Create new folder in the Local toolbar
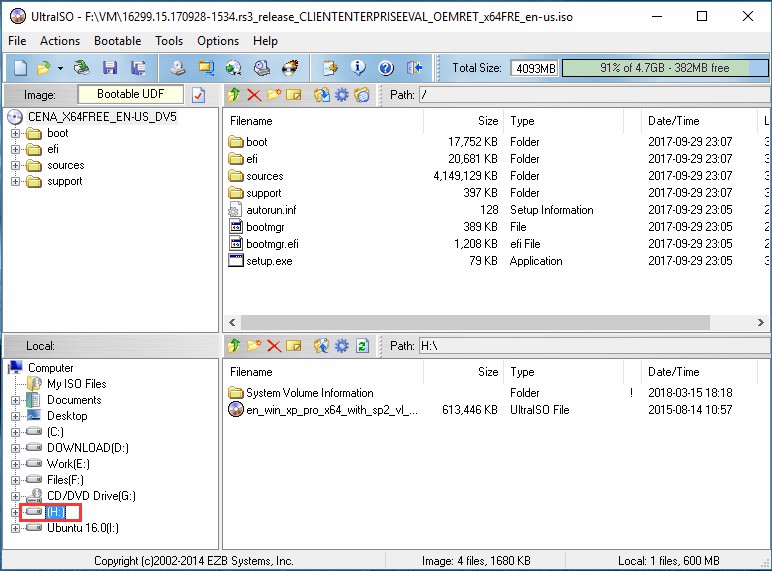 pyautogui.click(x=254, y=346)
